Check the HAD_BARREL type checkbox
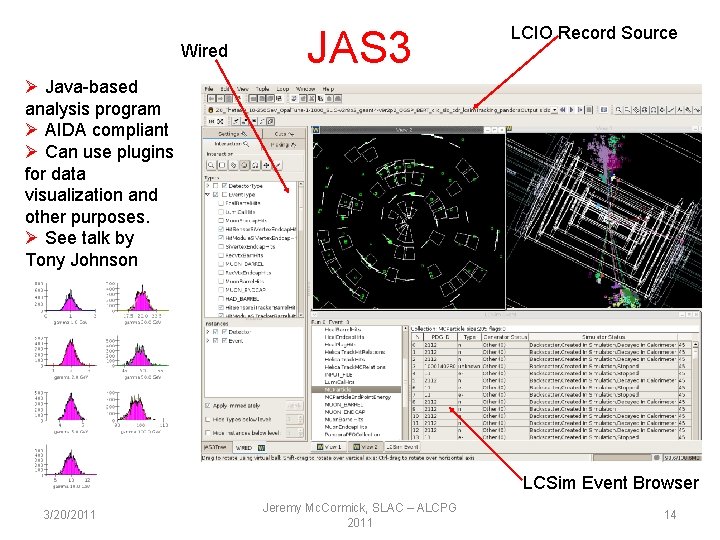This screenshot has height=540, width=720. (x=221, y=298)
